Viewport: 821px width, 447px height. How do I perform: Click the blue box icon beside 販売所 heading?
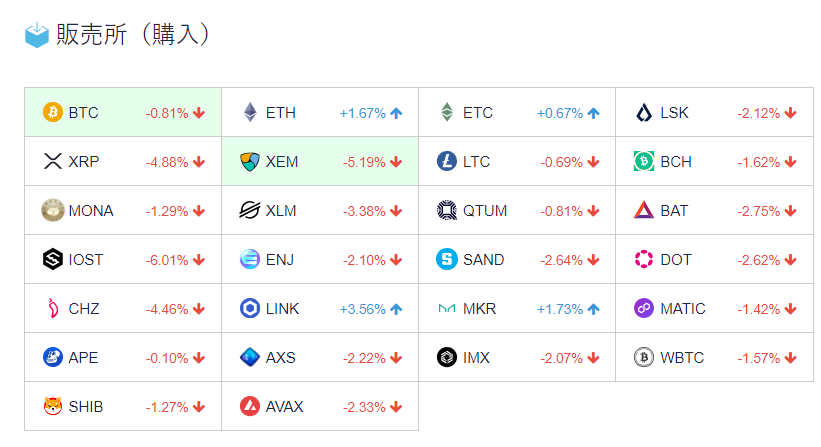tap(37, 35)
